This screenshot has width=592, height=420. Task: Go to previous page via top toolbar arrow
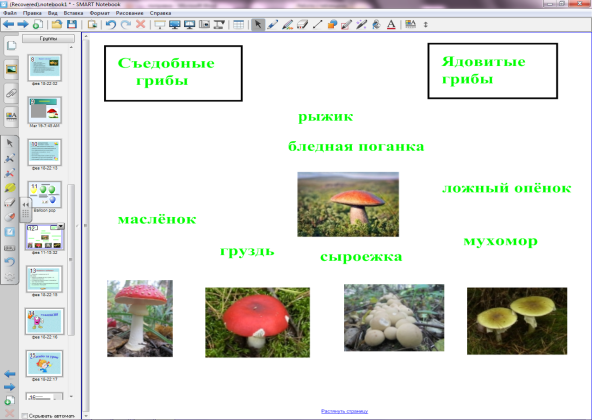[x=8, y=25]
